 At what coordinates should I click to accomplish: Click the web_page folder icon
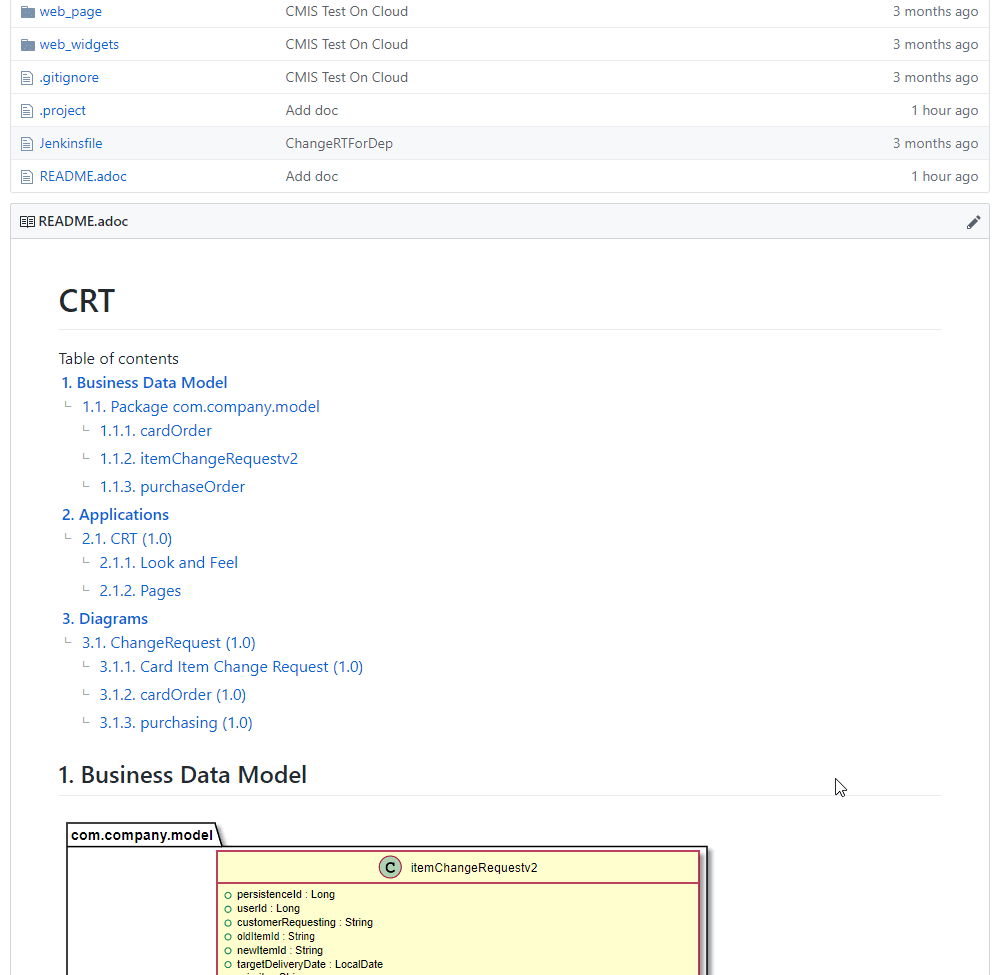(27, 11)
